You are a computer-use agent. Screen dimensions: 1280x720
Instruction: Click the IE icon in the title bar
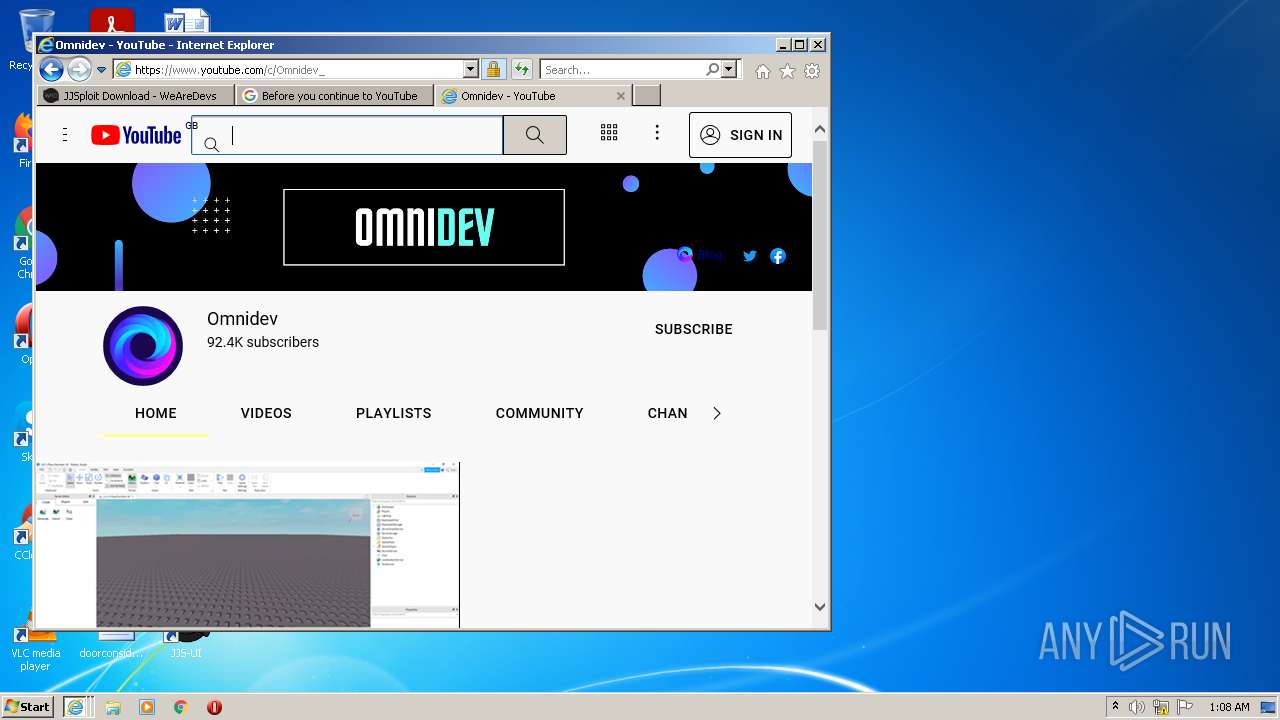45,45
